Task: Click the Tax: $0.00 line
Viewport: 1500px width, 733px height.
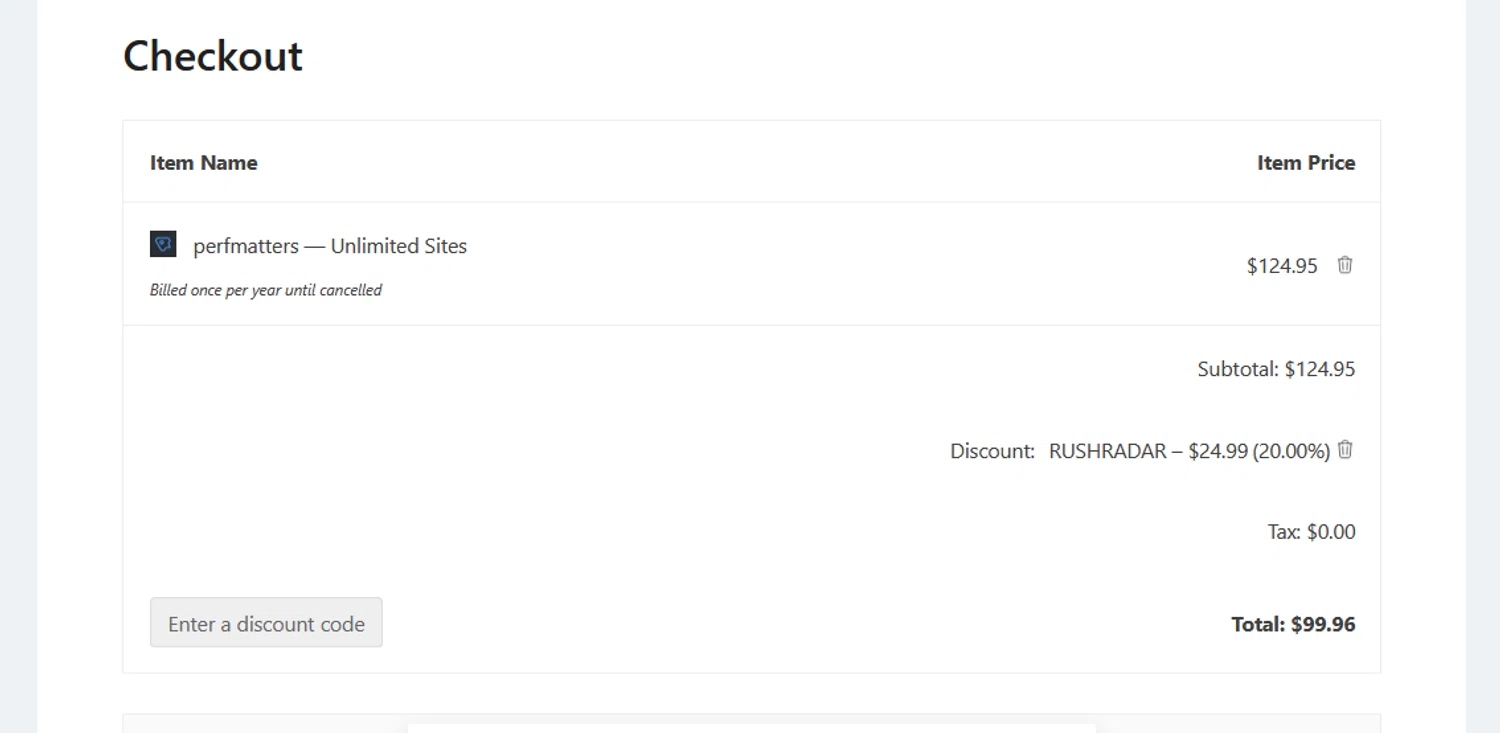Action: click(x=1311, y=532)
